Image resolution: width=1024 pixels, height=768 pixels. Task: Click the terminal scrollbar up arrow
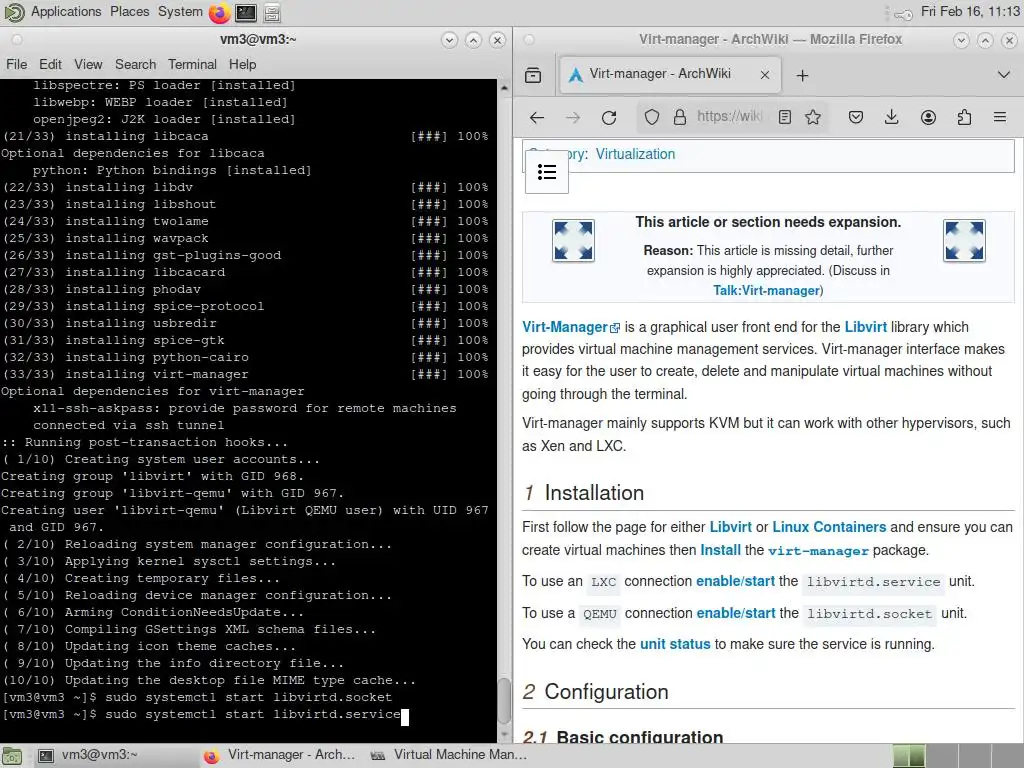pos(504,86)
